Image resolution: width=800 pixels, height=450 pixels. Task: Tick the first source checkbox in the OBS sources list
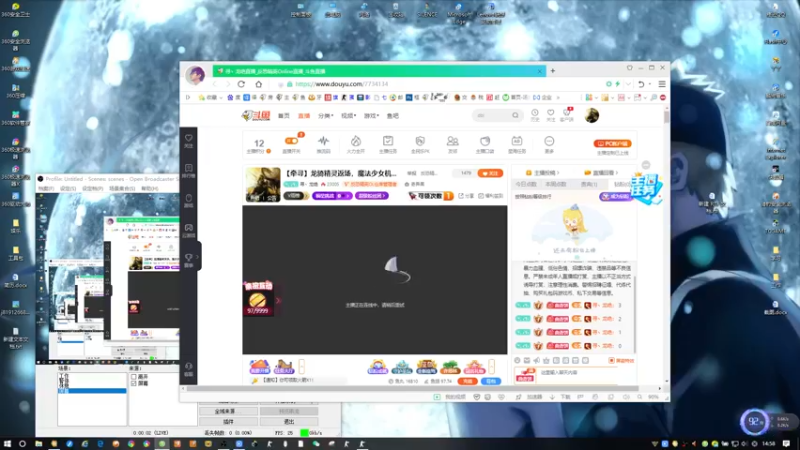point(134,377)
